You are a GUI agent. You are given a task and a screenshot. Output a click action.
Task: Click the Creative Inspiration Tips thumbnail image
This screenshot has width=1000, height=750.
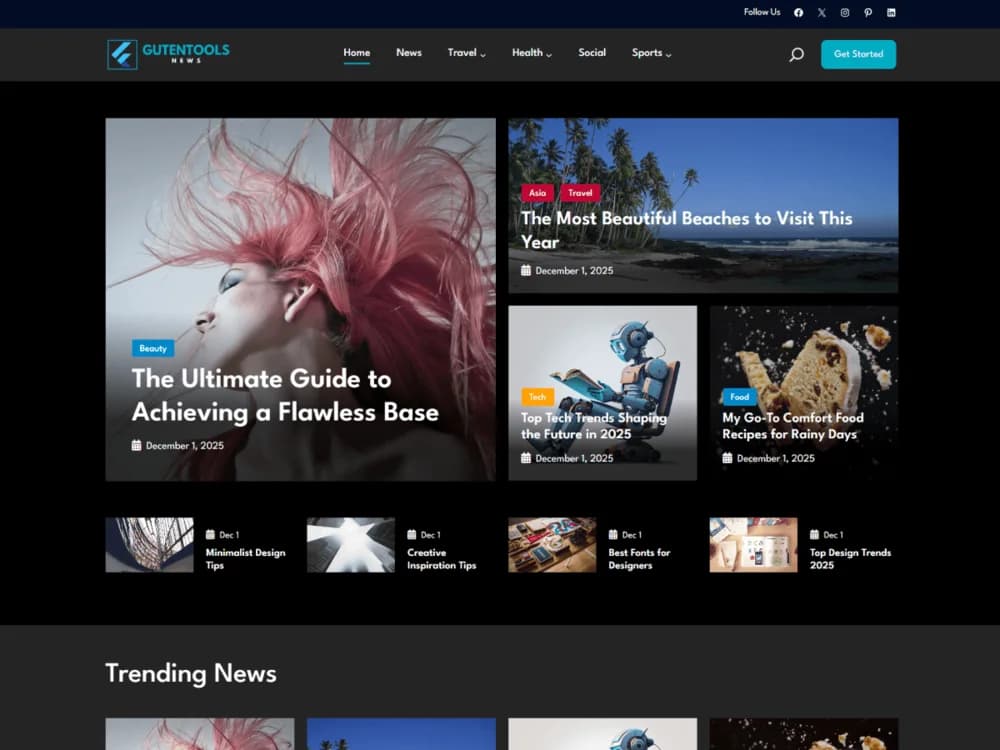point(351,544)
